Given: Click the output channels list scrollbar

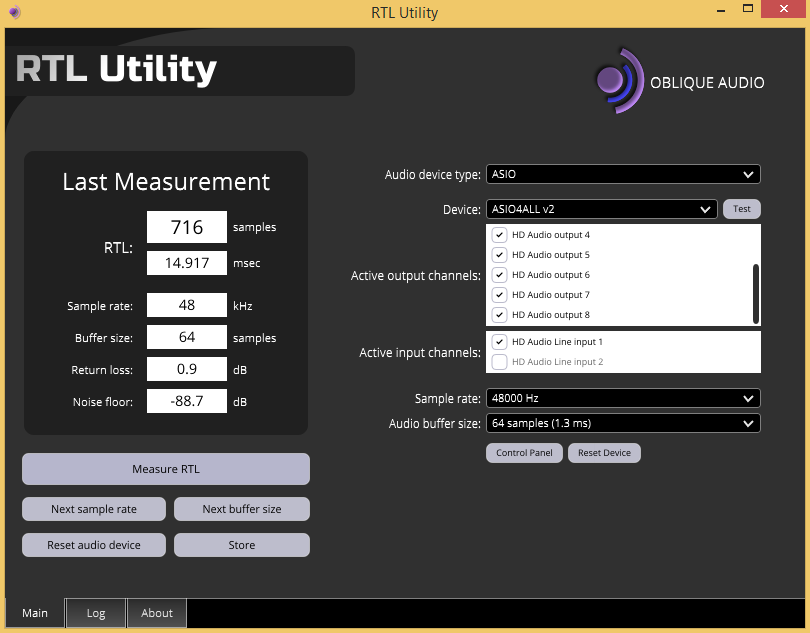Looking at the screenshot, I should (x=756, y=294).
